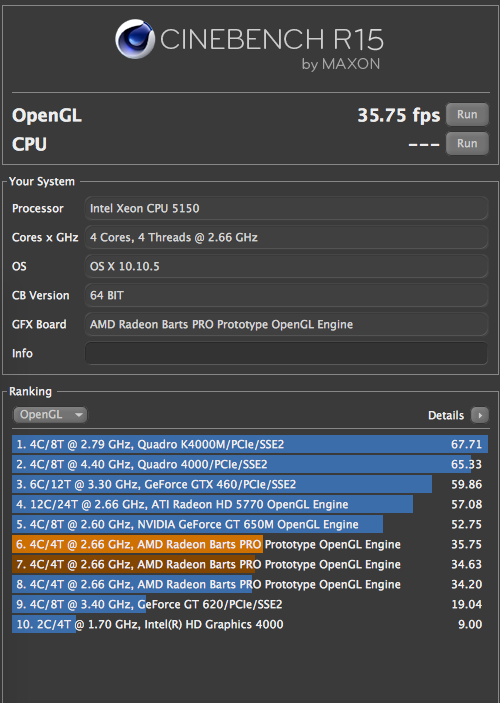Click the Ranking group heading
The width and height of the screenshot is (500, 703).
(x=30, y=391)
